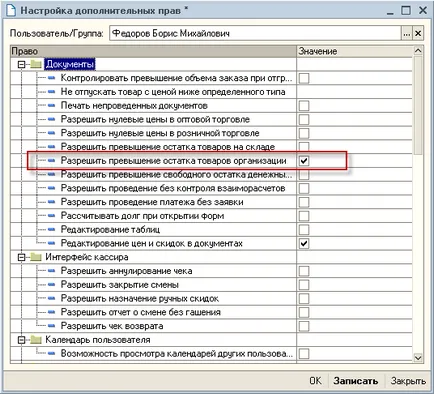Toggle Рассчитывать долг при открытии форм checkbox
Image resolution: width=434 pixels, height=394 pixels.
304,216
